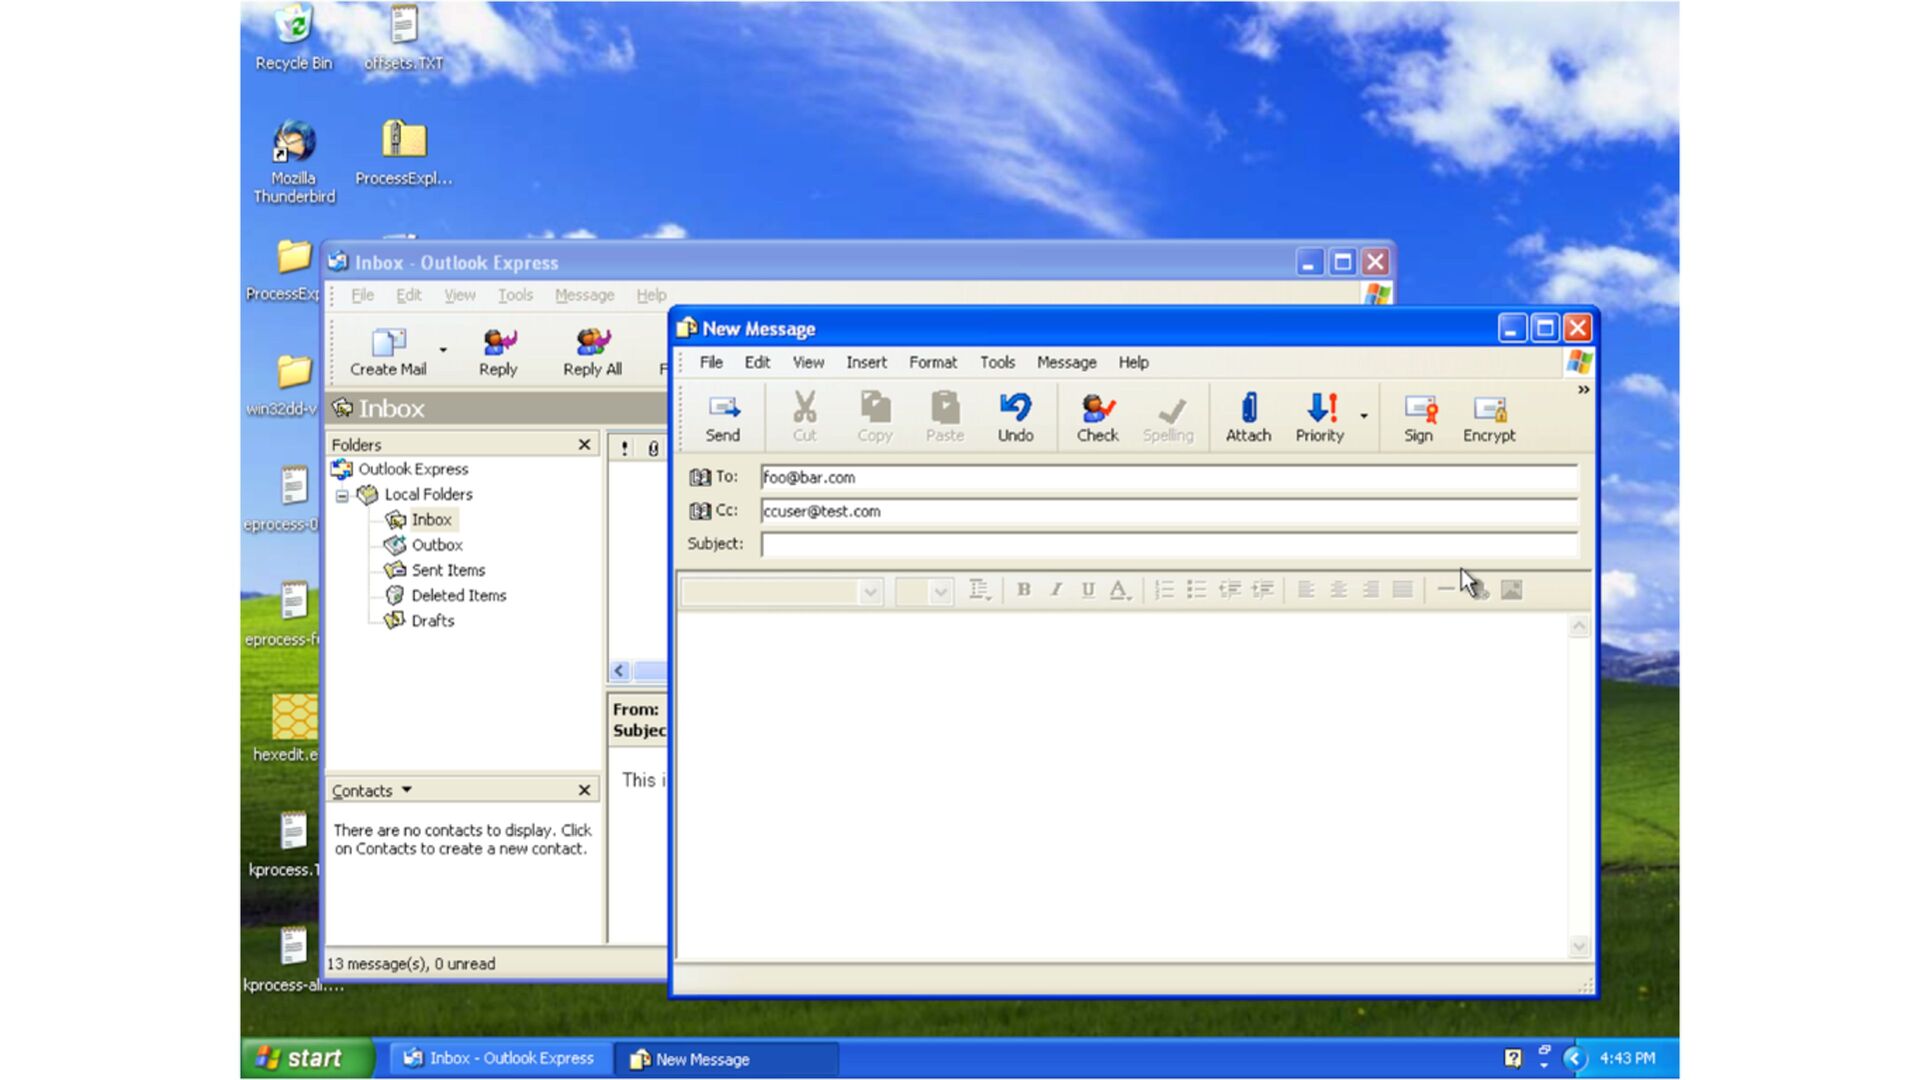
Task: Select the Drafts folder
Action: tap(432, 620)
